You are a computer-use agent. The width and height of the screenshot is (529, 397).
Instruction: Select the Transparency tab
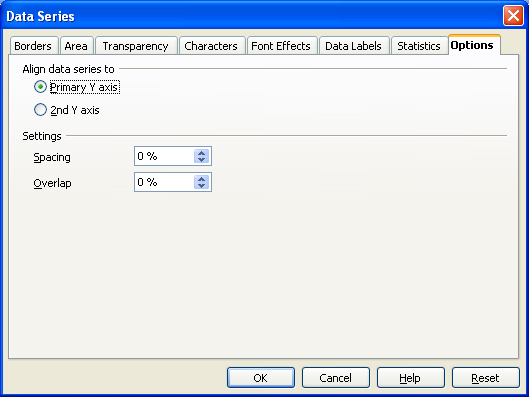point(136,46)
